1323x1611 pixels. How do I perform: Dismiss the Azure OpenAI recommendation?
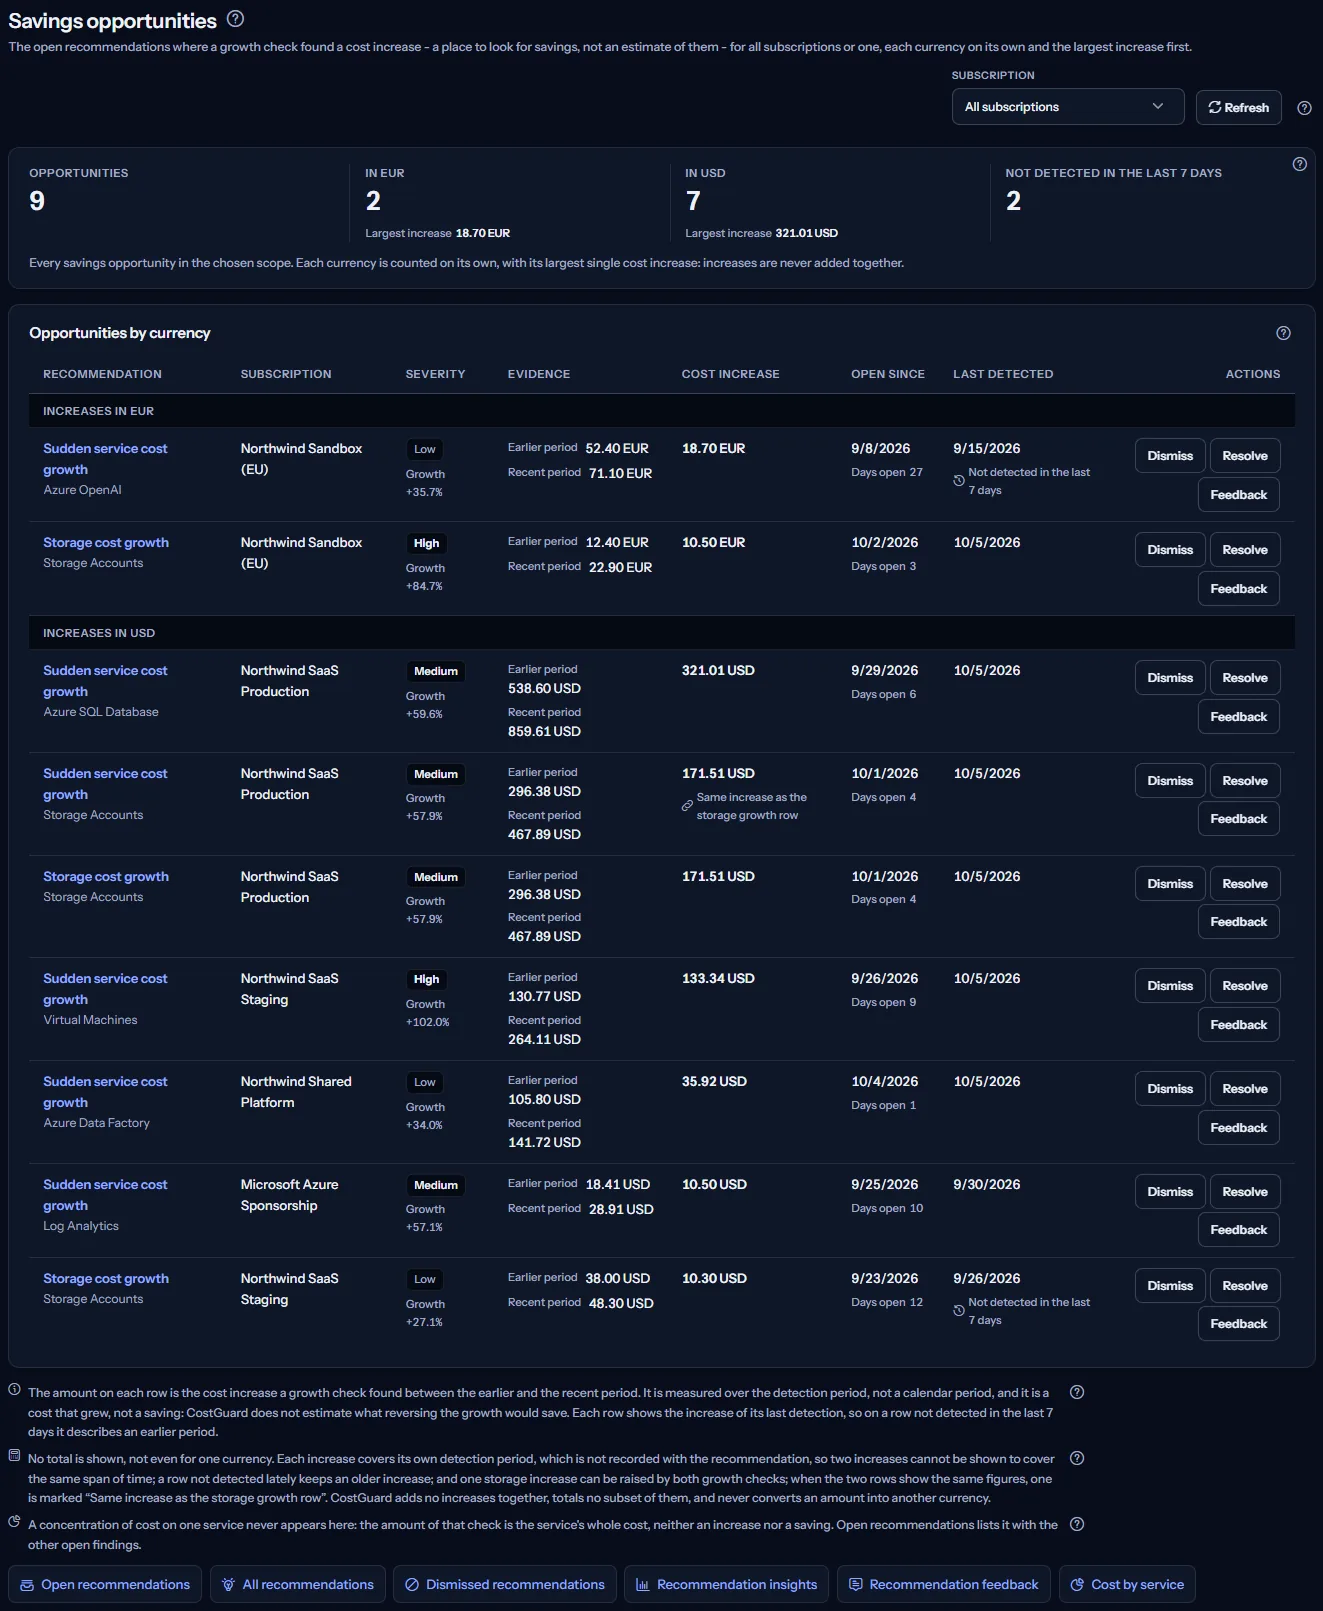pyautogui.click(x=1170, y=456)
